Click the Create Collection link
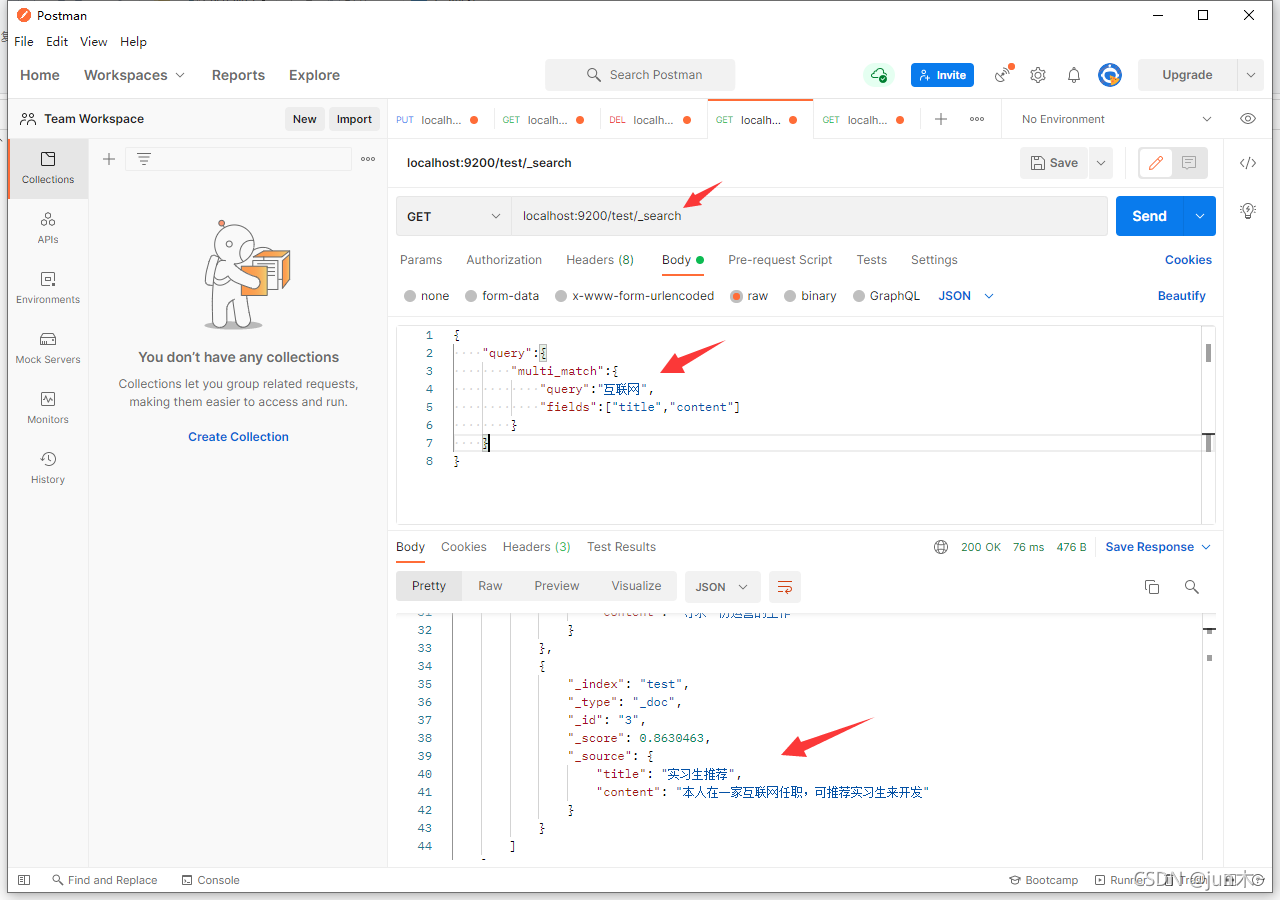Image resolution: width=1280 pixels, height=900 pixels. click(x=238, y=437)
